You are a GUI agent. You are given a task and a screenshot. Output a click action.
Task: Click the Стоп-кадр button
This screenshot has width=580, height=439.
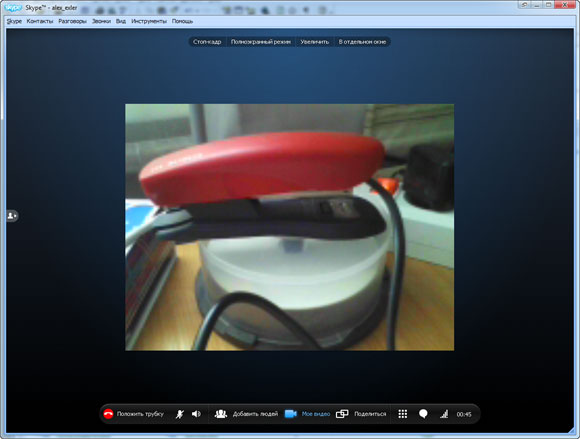207,42
